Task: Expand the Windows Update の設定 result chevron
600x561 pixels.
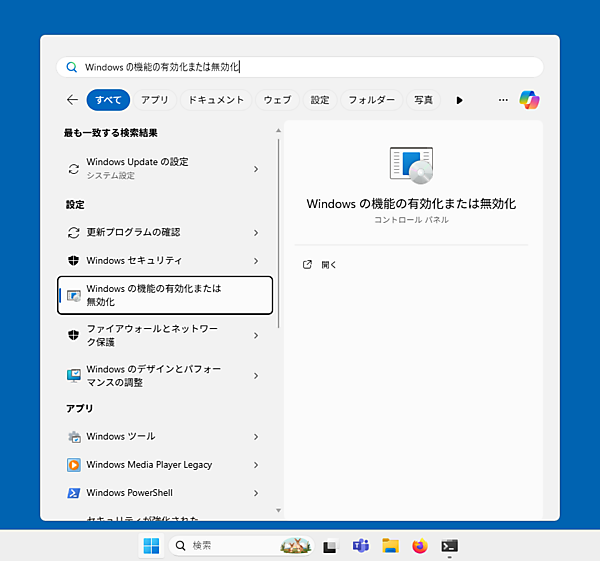Action: [256, 169]
